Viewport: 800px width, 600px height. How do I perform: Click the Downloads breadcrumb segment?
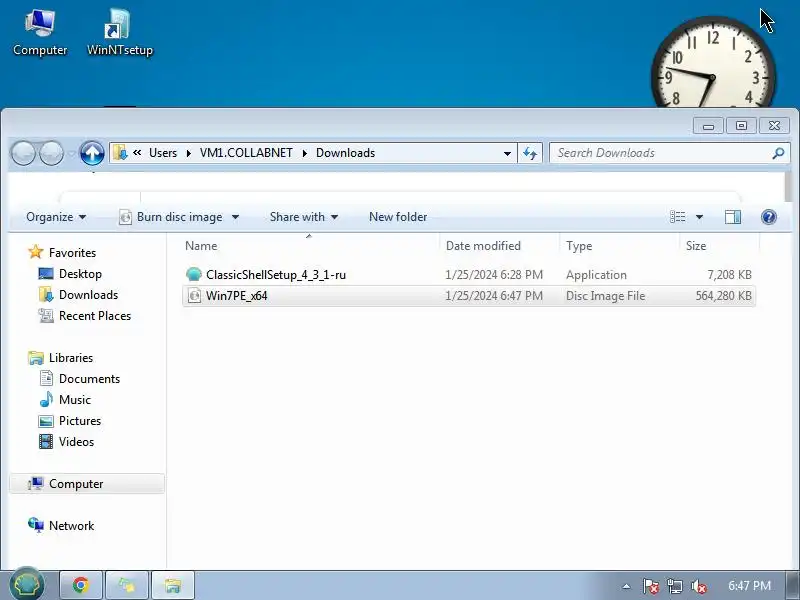(x=345, y=153)
